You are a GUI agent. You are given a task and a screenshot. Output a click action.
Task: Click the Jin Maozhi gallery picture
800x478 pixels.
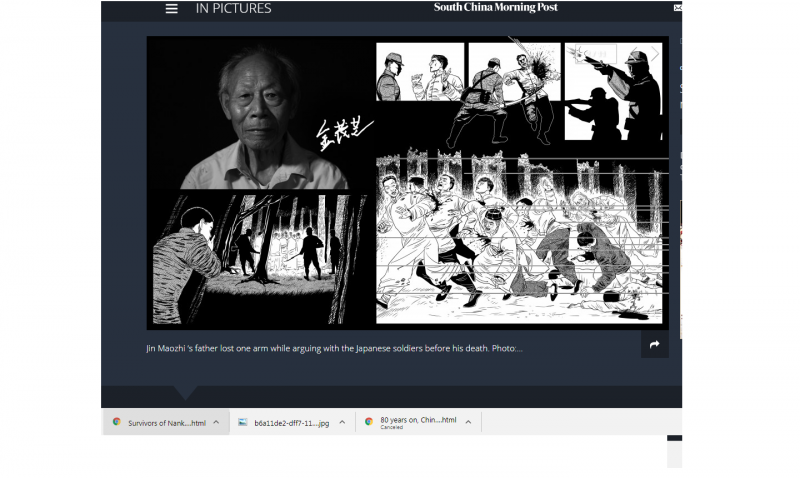coord(408,183)
